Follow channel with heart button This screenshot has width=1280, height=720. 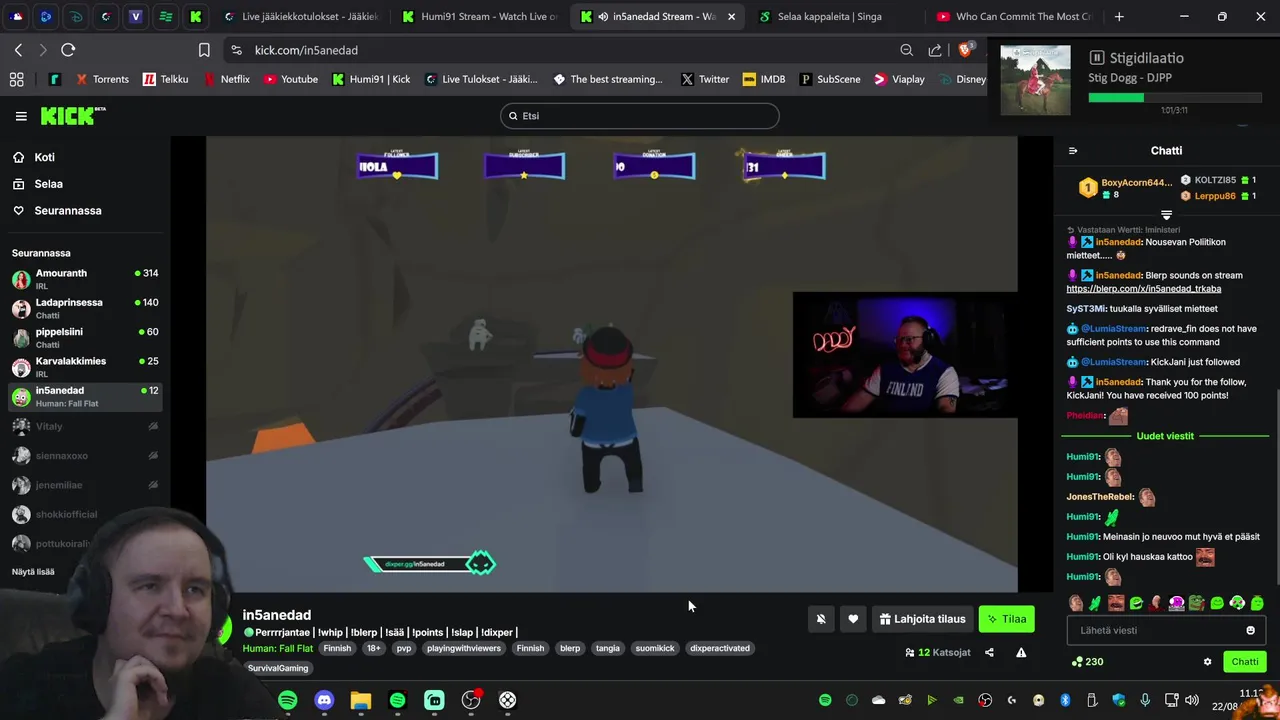coord(853,619)
